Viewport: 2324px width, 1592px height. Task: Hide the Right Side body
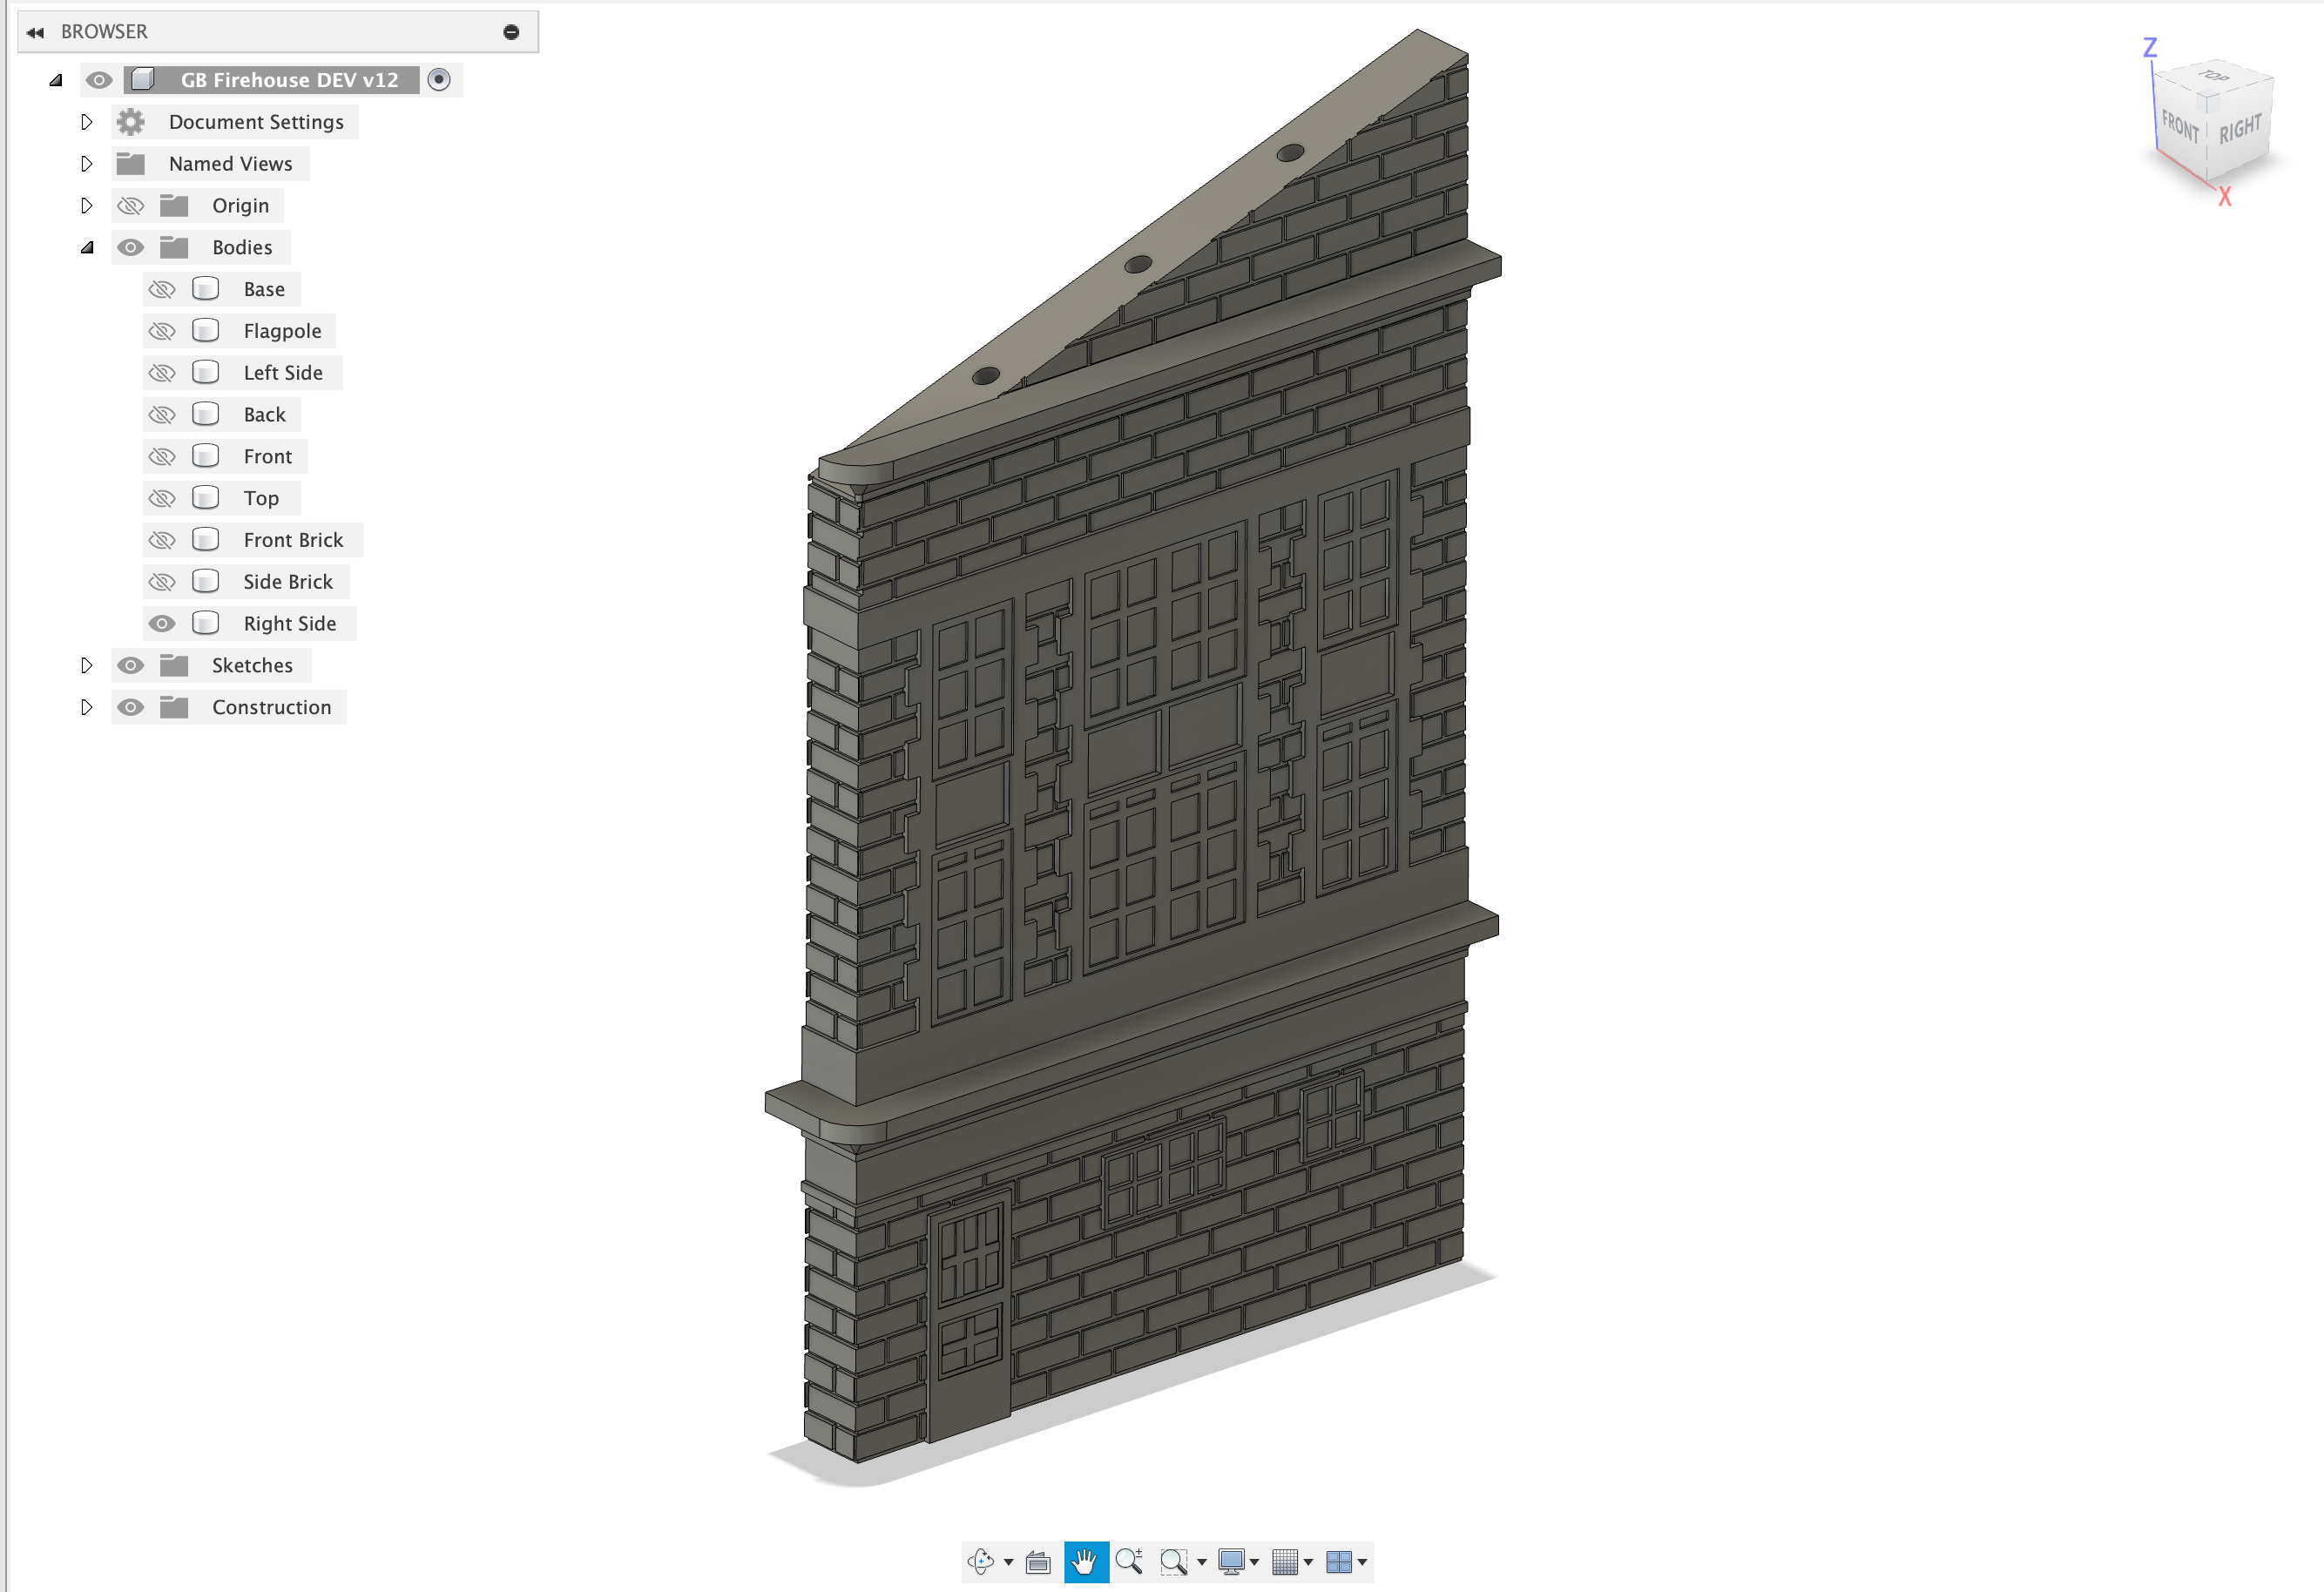[x=162, y=624]
